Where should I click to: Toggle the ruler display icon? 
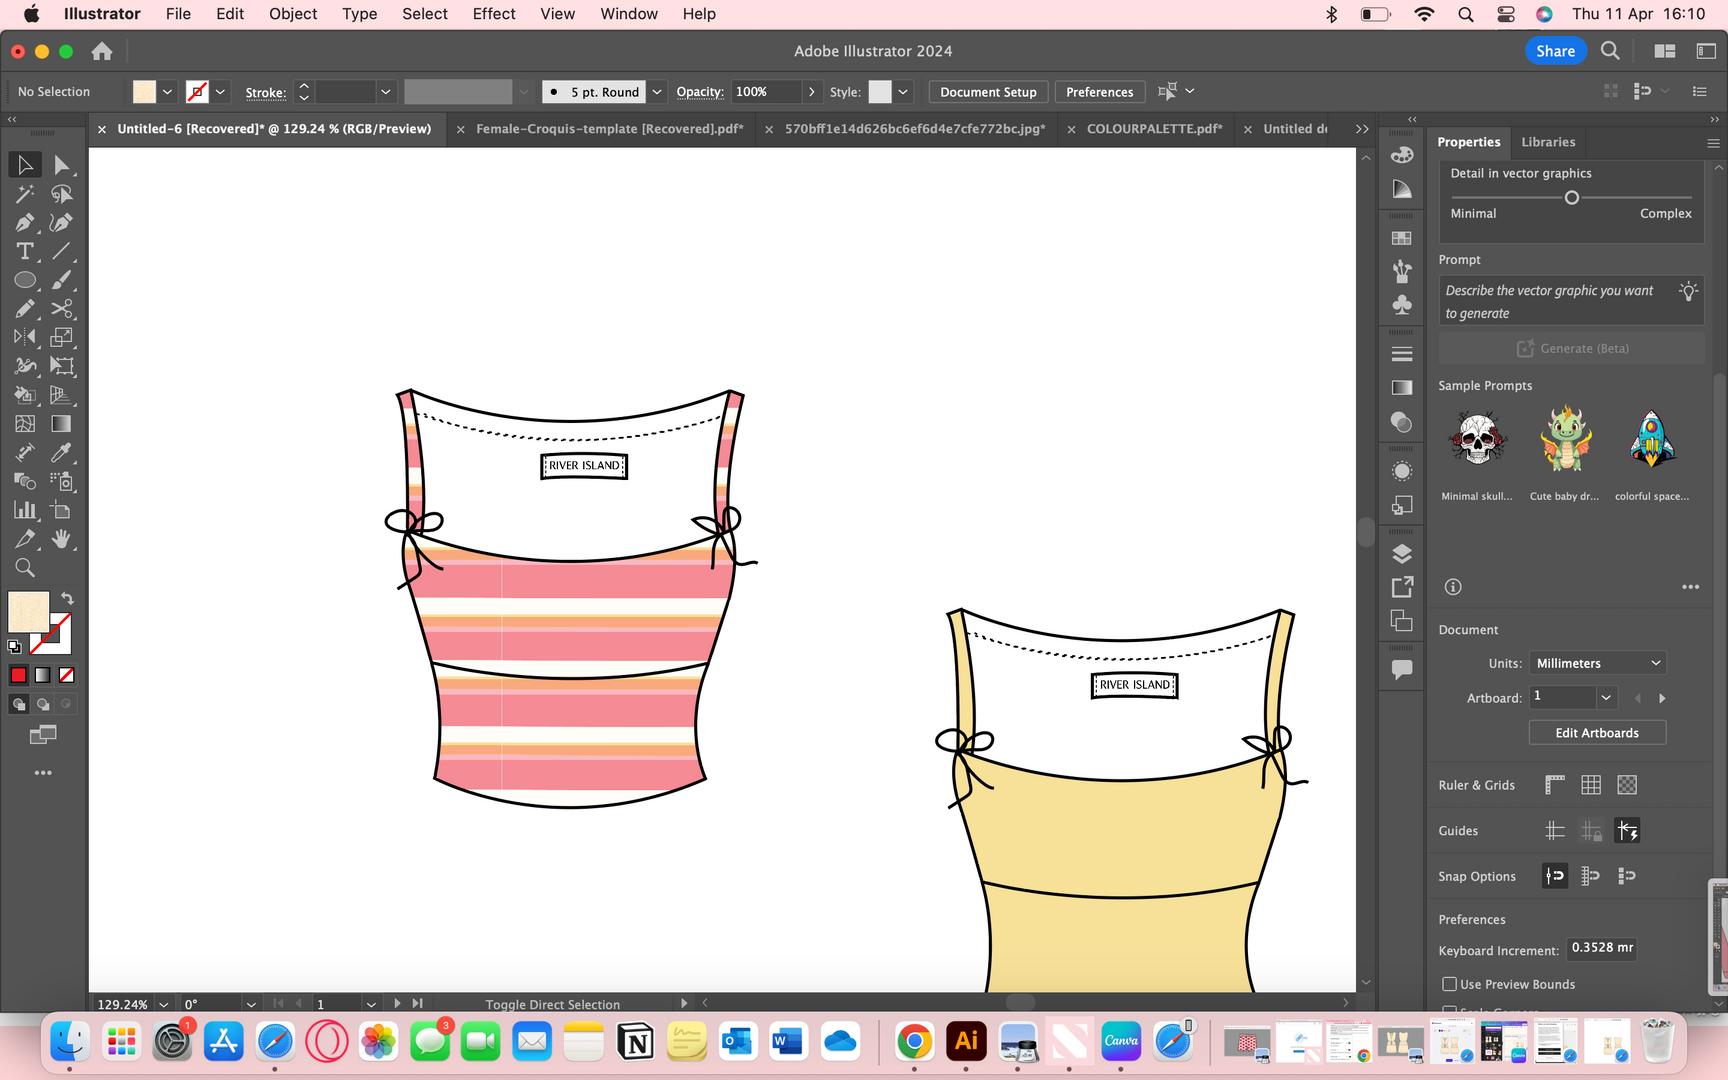point(1554,785)
